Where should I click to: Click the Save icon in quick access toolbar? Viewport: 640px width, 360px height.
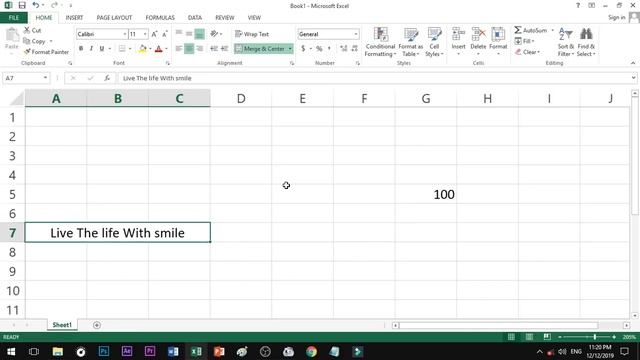pos(22,5)
